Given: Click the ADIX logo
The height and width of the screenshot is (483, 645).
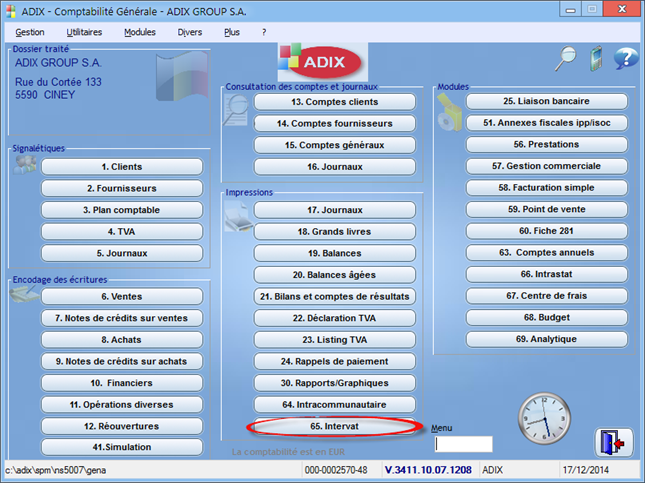Looking at the screenshot, I should point(323,62).
